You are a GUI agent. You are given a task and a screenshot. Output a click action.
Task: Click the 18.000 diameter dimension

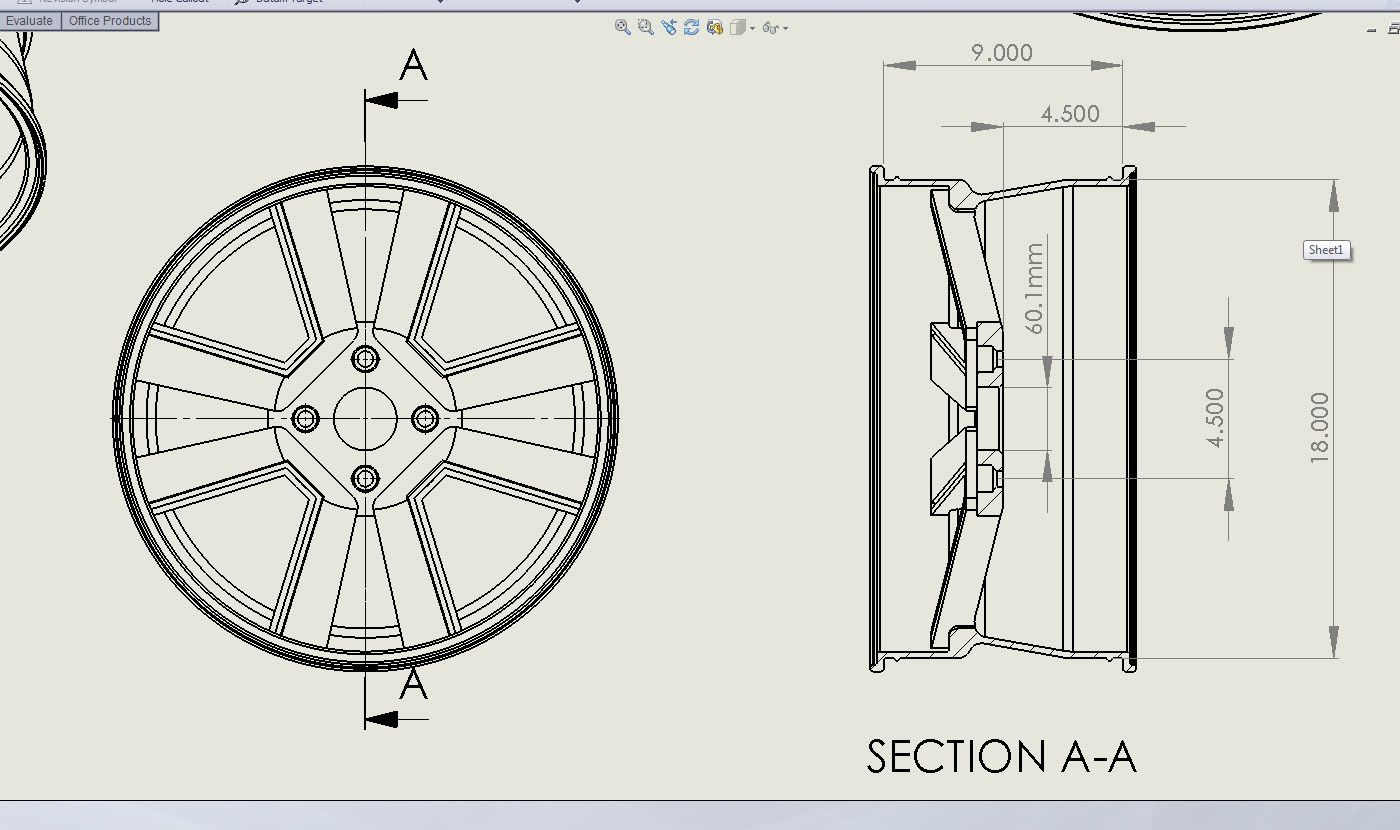[x=1319, y=427]
